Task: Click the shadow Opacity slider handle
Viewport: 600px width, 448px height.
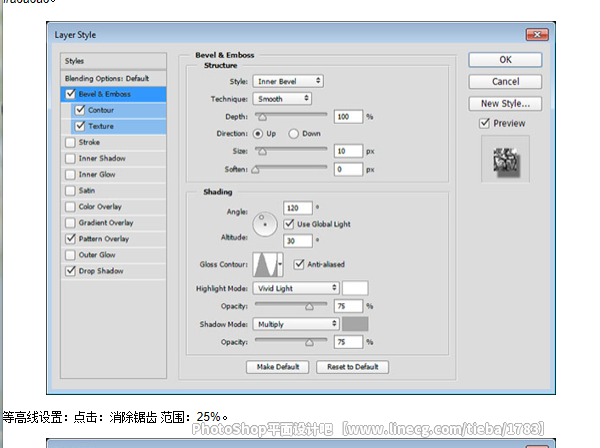Action: point(310,342)
